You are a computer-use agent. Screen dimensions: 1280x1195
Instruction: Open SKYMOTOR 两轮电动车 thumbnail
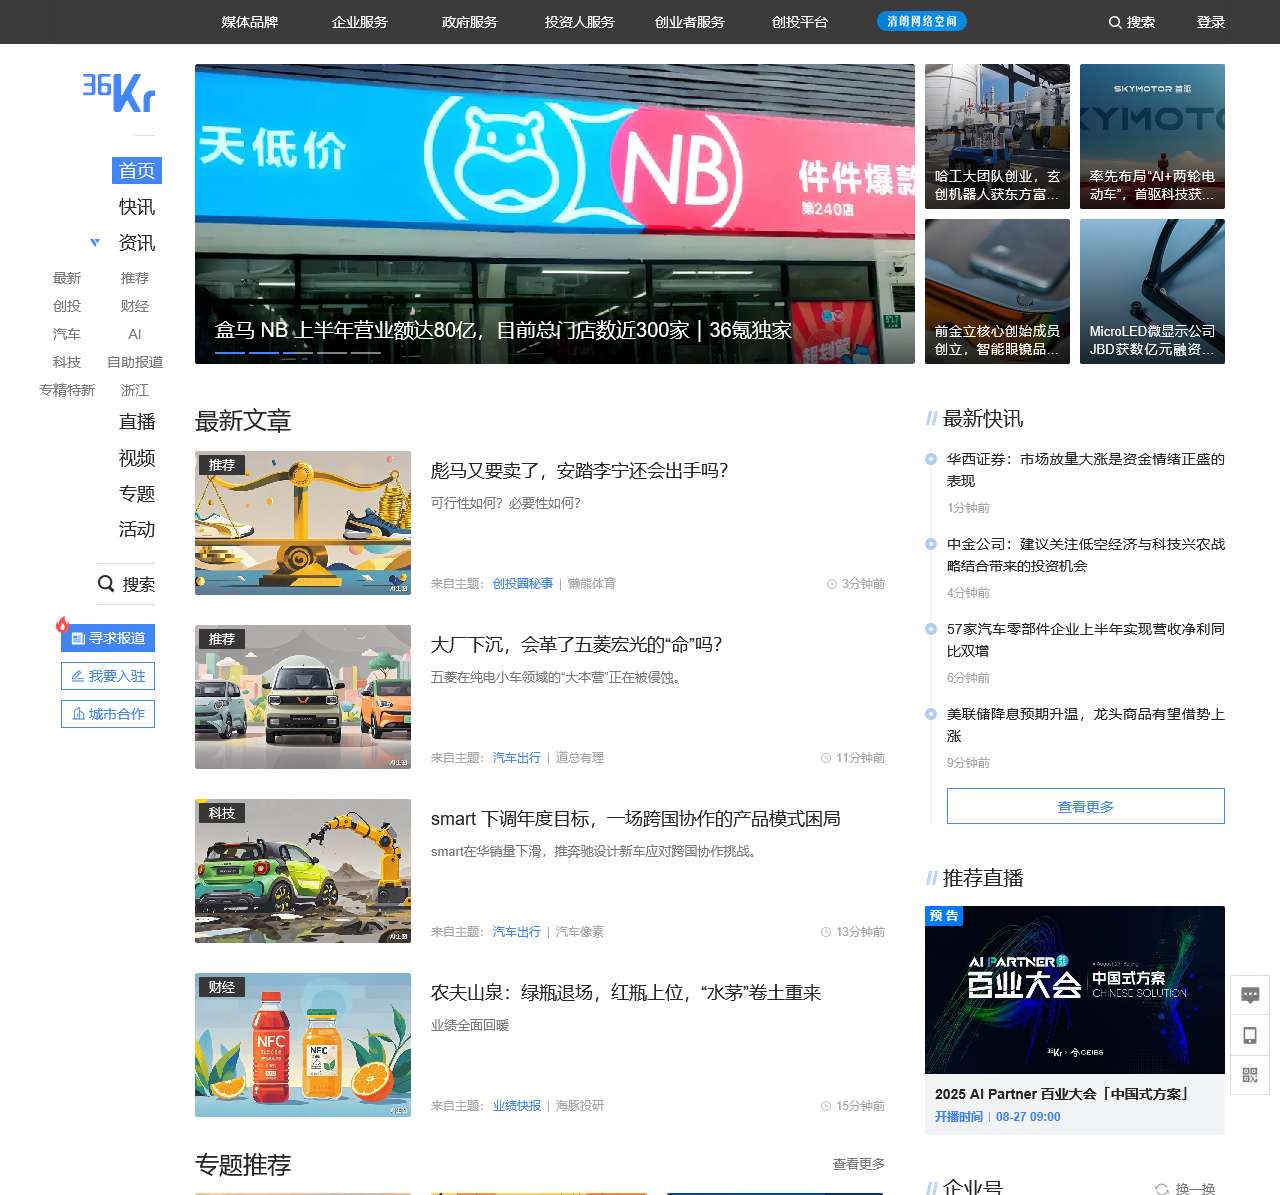1152,136
